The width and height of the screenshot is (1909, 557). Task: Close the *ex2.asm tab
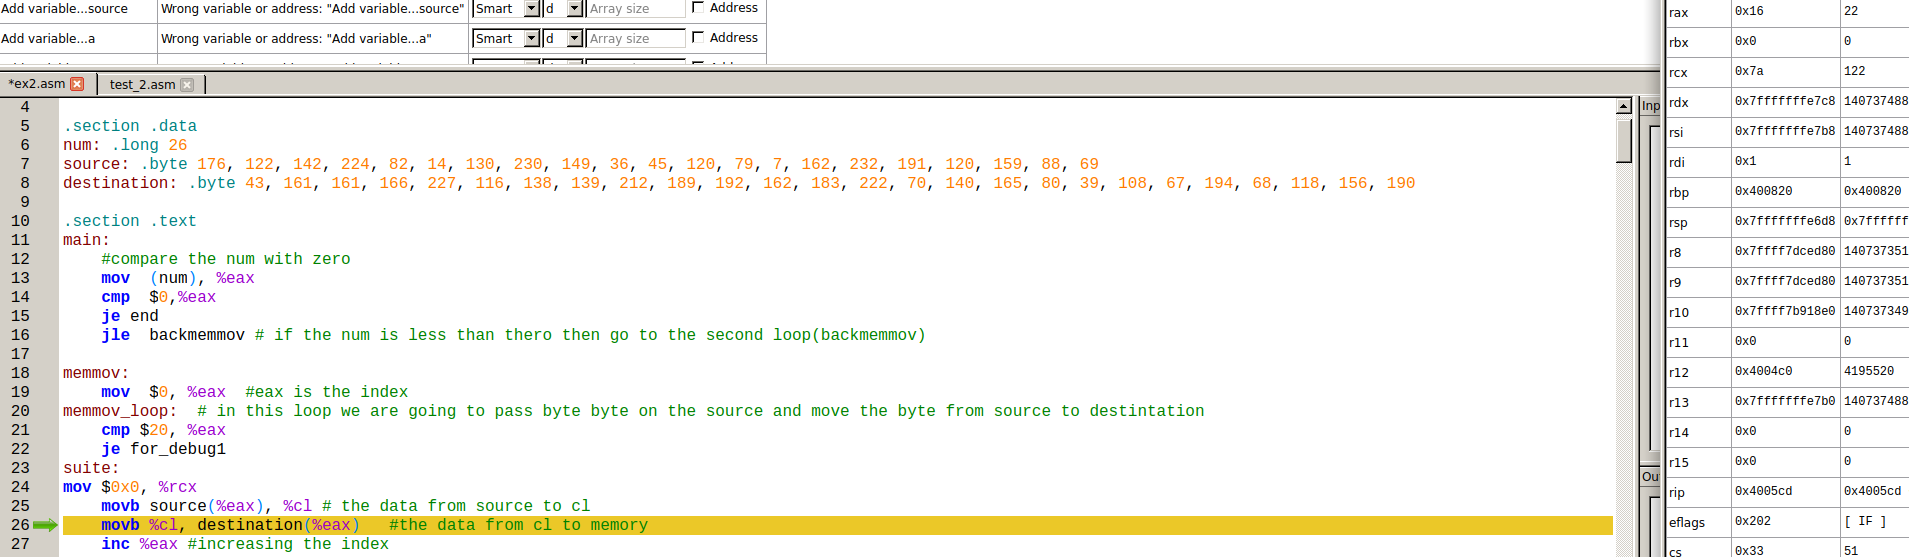(x=77, y=84)
